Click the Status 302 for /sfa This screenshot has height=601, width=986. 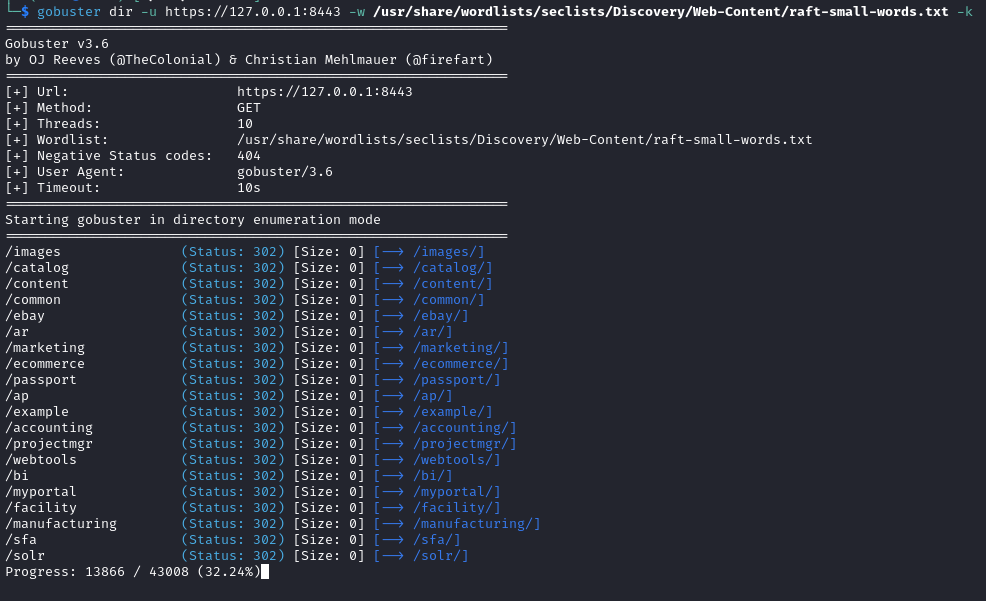click(x=233, y=539)
